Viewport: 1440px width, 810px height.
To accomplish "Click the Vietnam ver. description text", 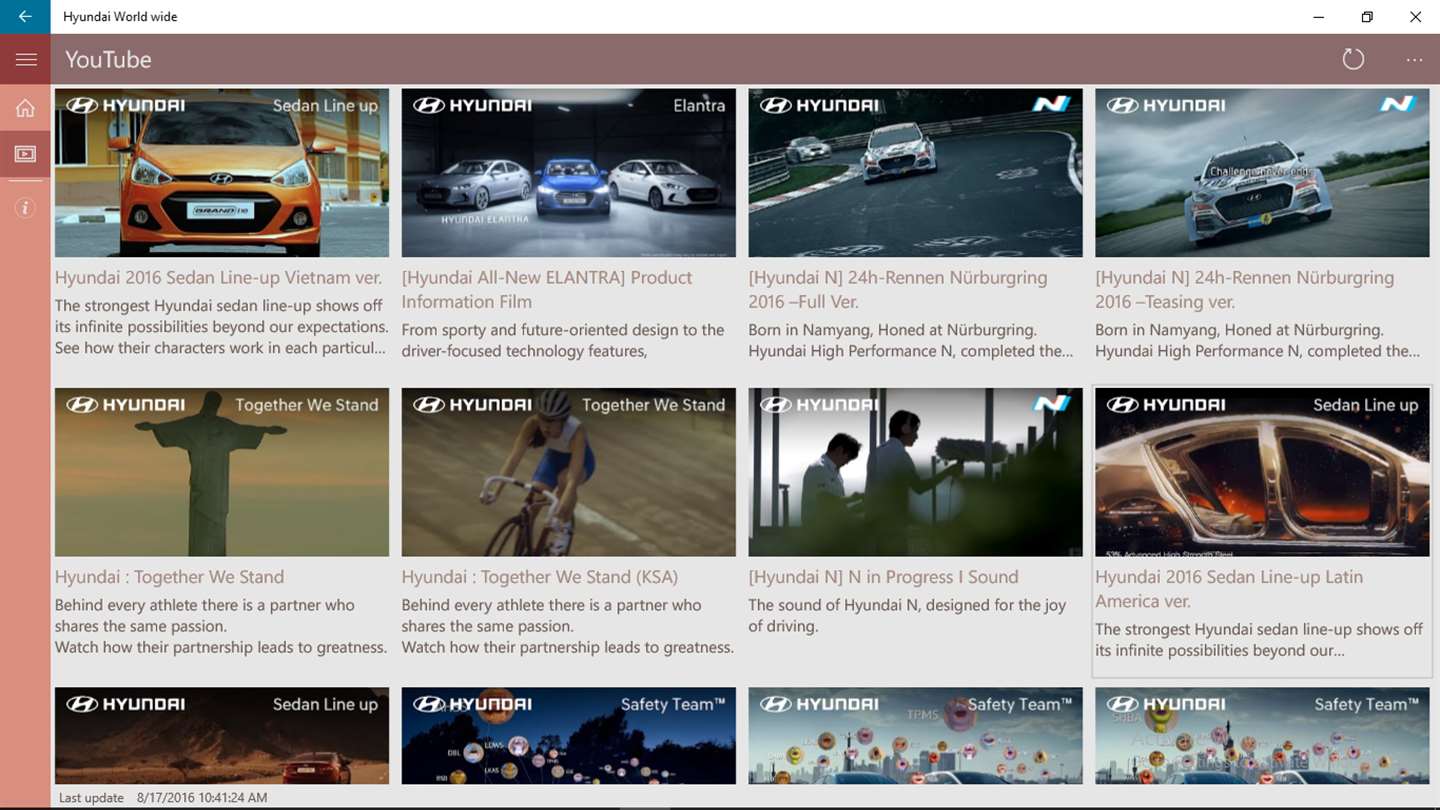I will (x=221, y=327).
